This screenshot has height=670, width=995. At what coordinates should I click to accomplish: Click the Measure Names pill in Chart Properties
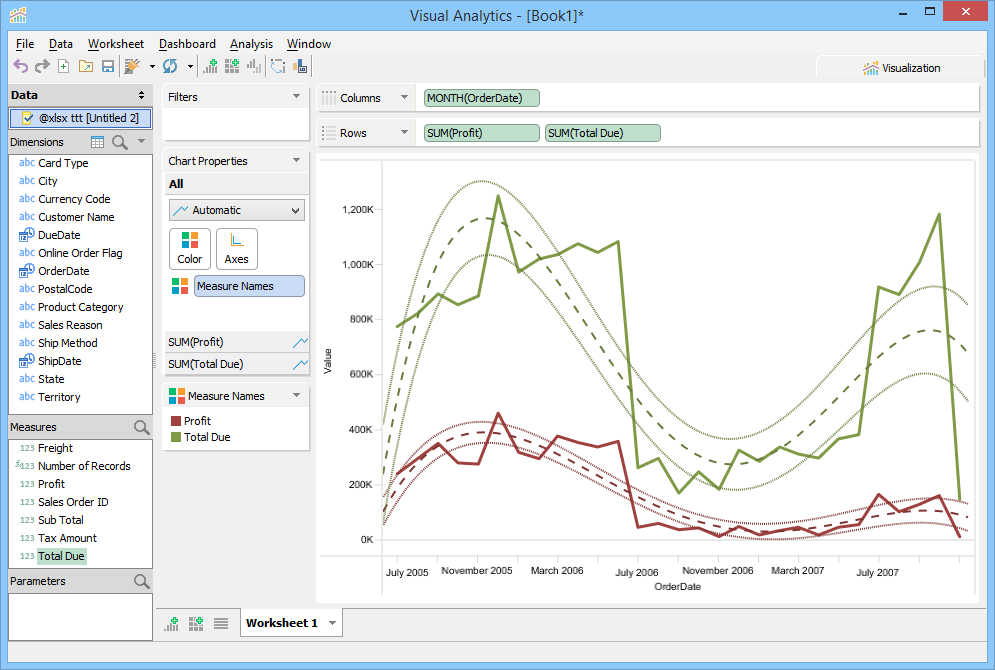(249, 286)
